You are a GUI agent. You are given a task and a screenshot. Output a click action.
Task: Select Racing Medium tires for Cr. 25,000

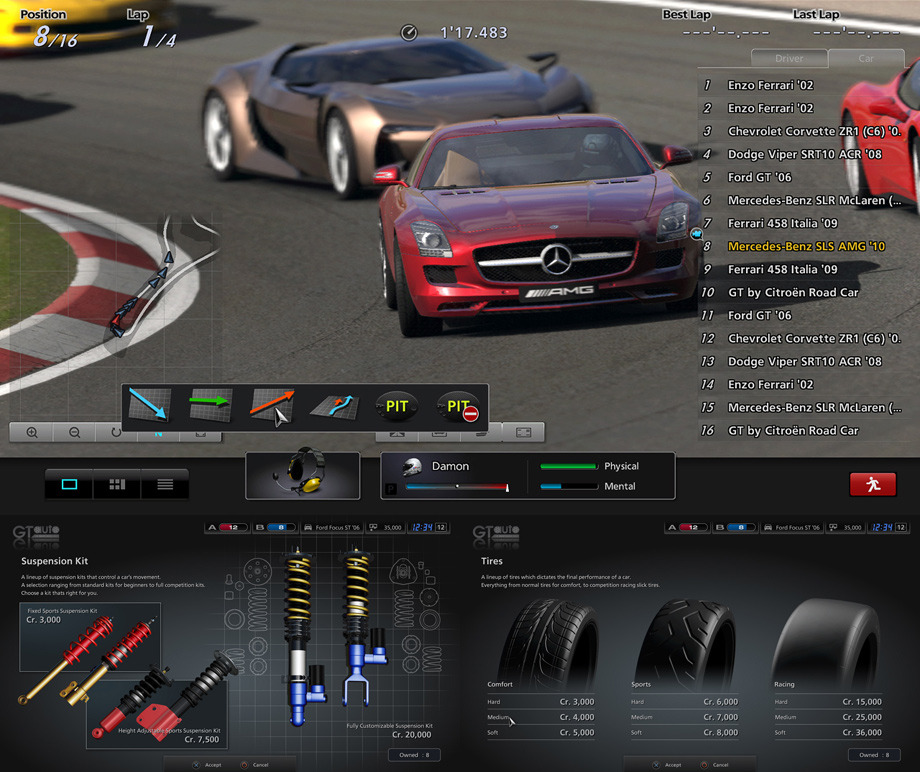click(x=828, y=717)
